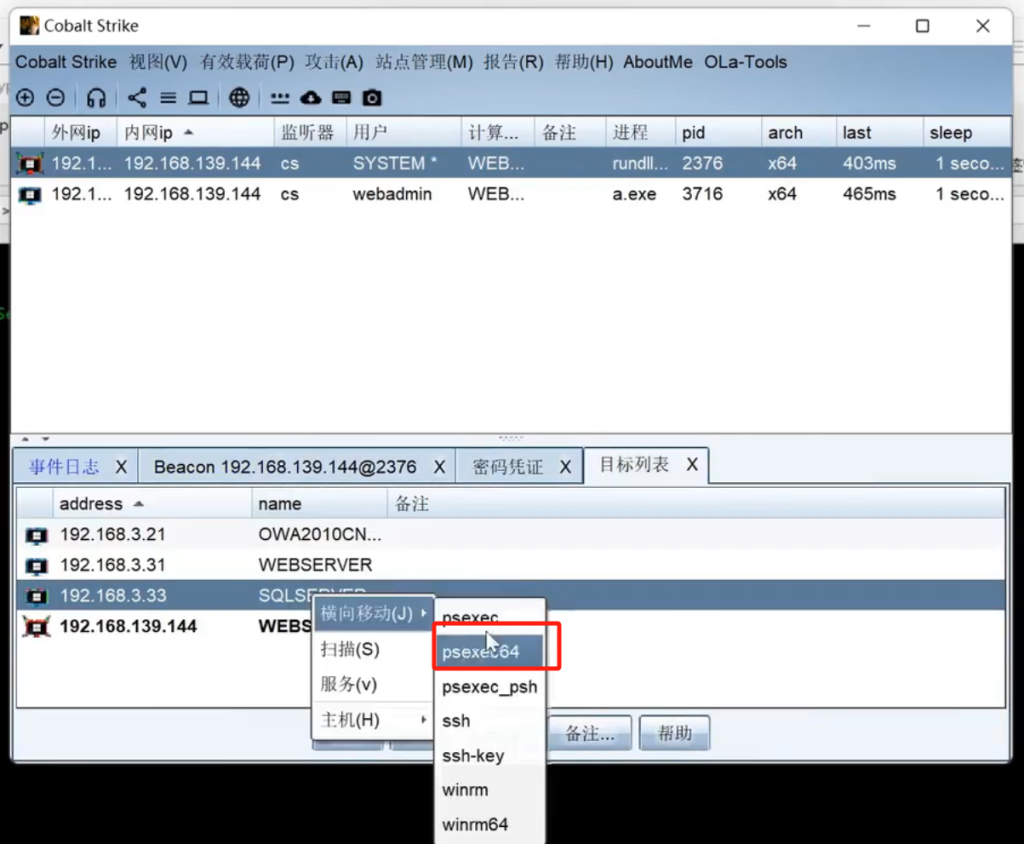
Task: Open the 站点管理(M) menu
Action: coord(424,62)
